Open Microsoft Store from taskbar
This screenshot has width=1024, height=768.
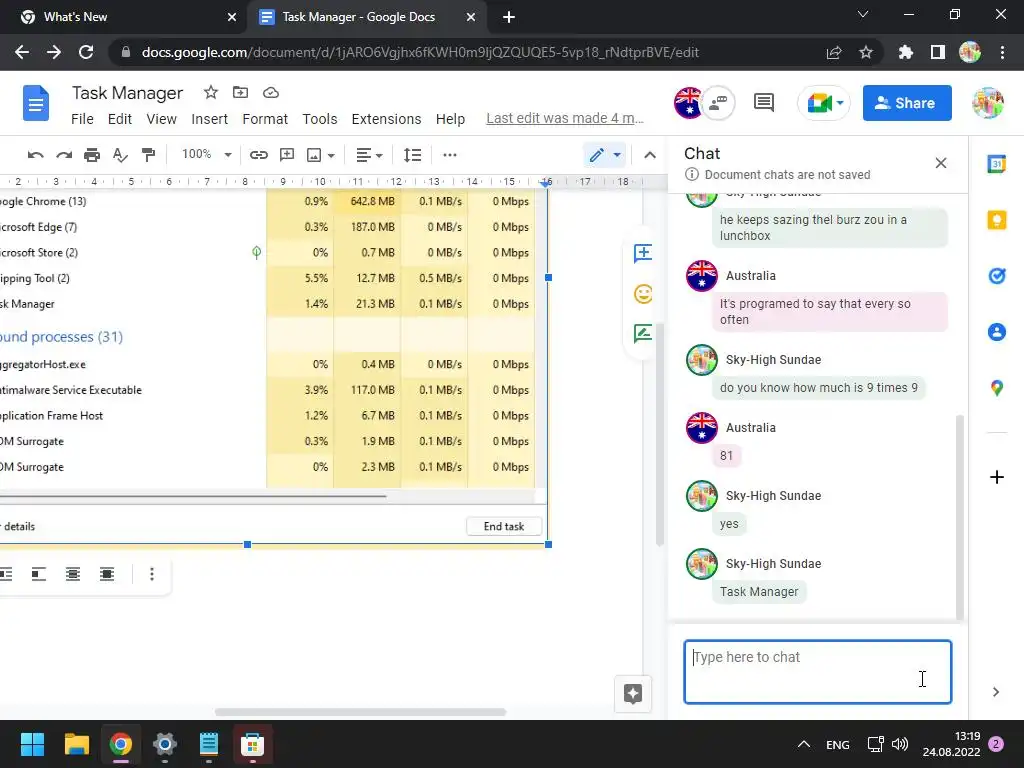coord(252,744)
